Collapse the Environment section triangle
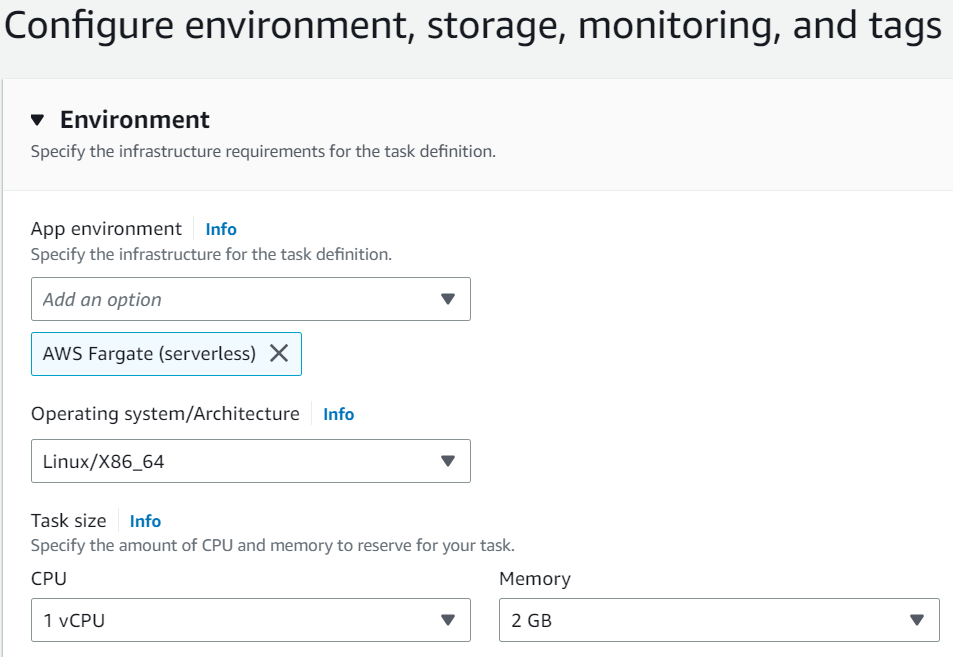Viewport: 953px width, 657px height. coord(38,120)
